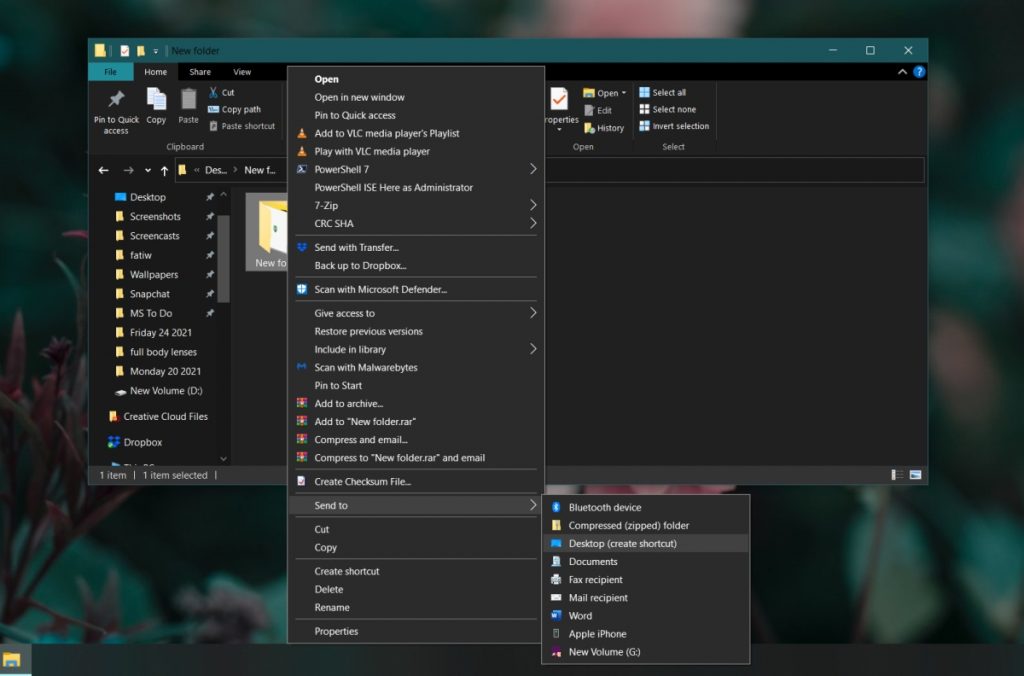The width and height of the screenshot is (1024, 676).
Task: Unpin Screenshots using its pin icon
Action: pyautogui.click(x=211, y=216)
